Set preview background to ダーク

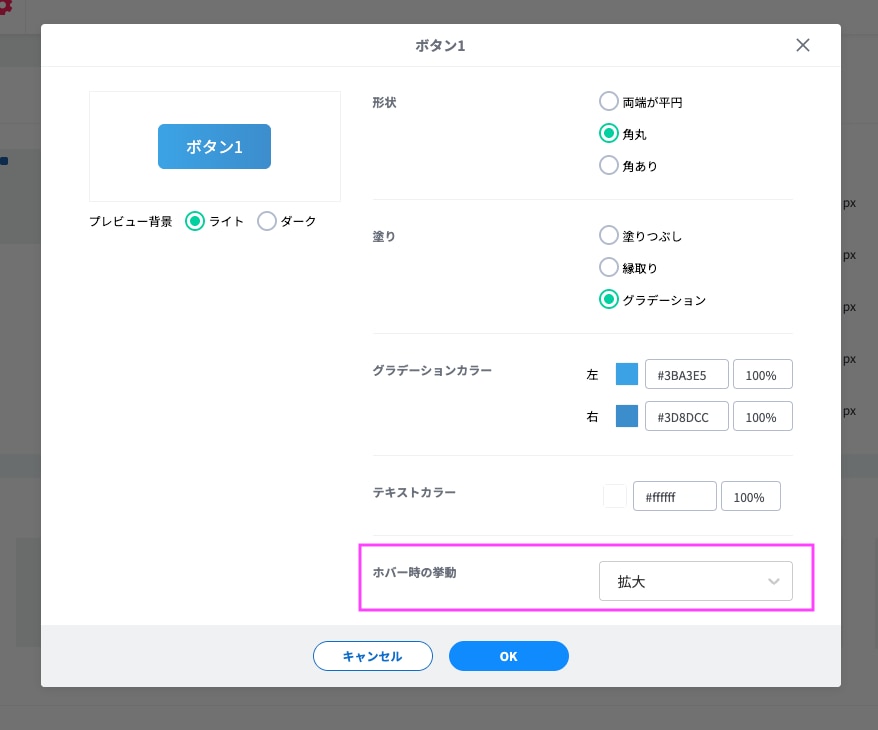click(267, 221)
